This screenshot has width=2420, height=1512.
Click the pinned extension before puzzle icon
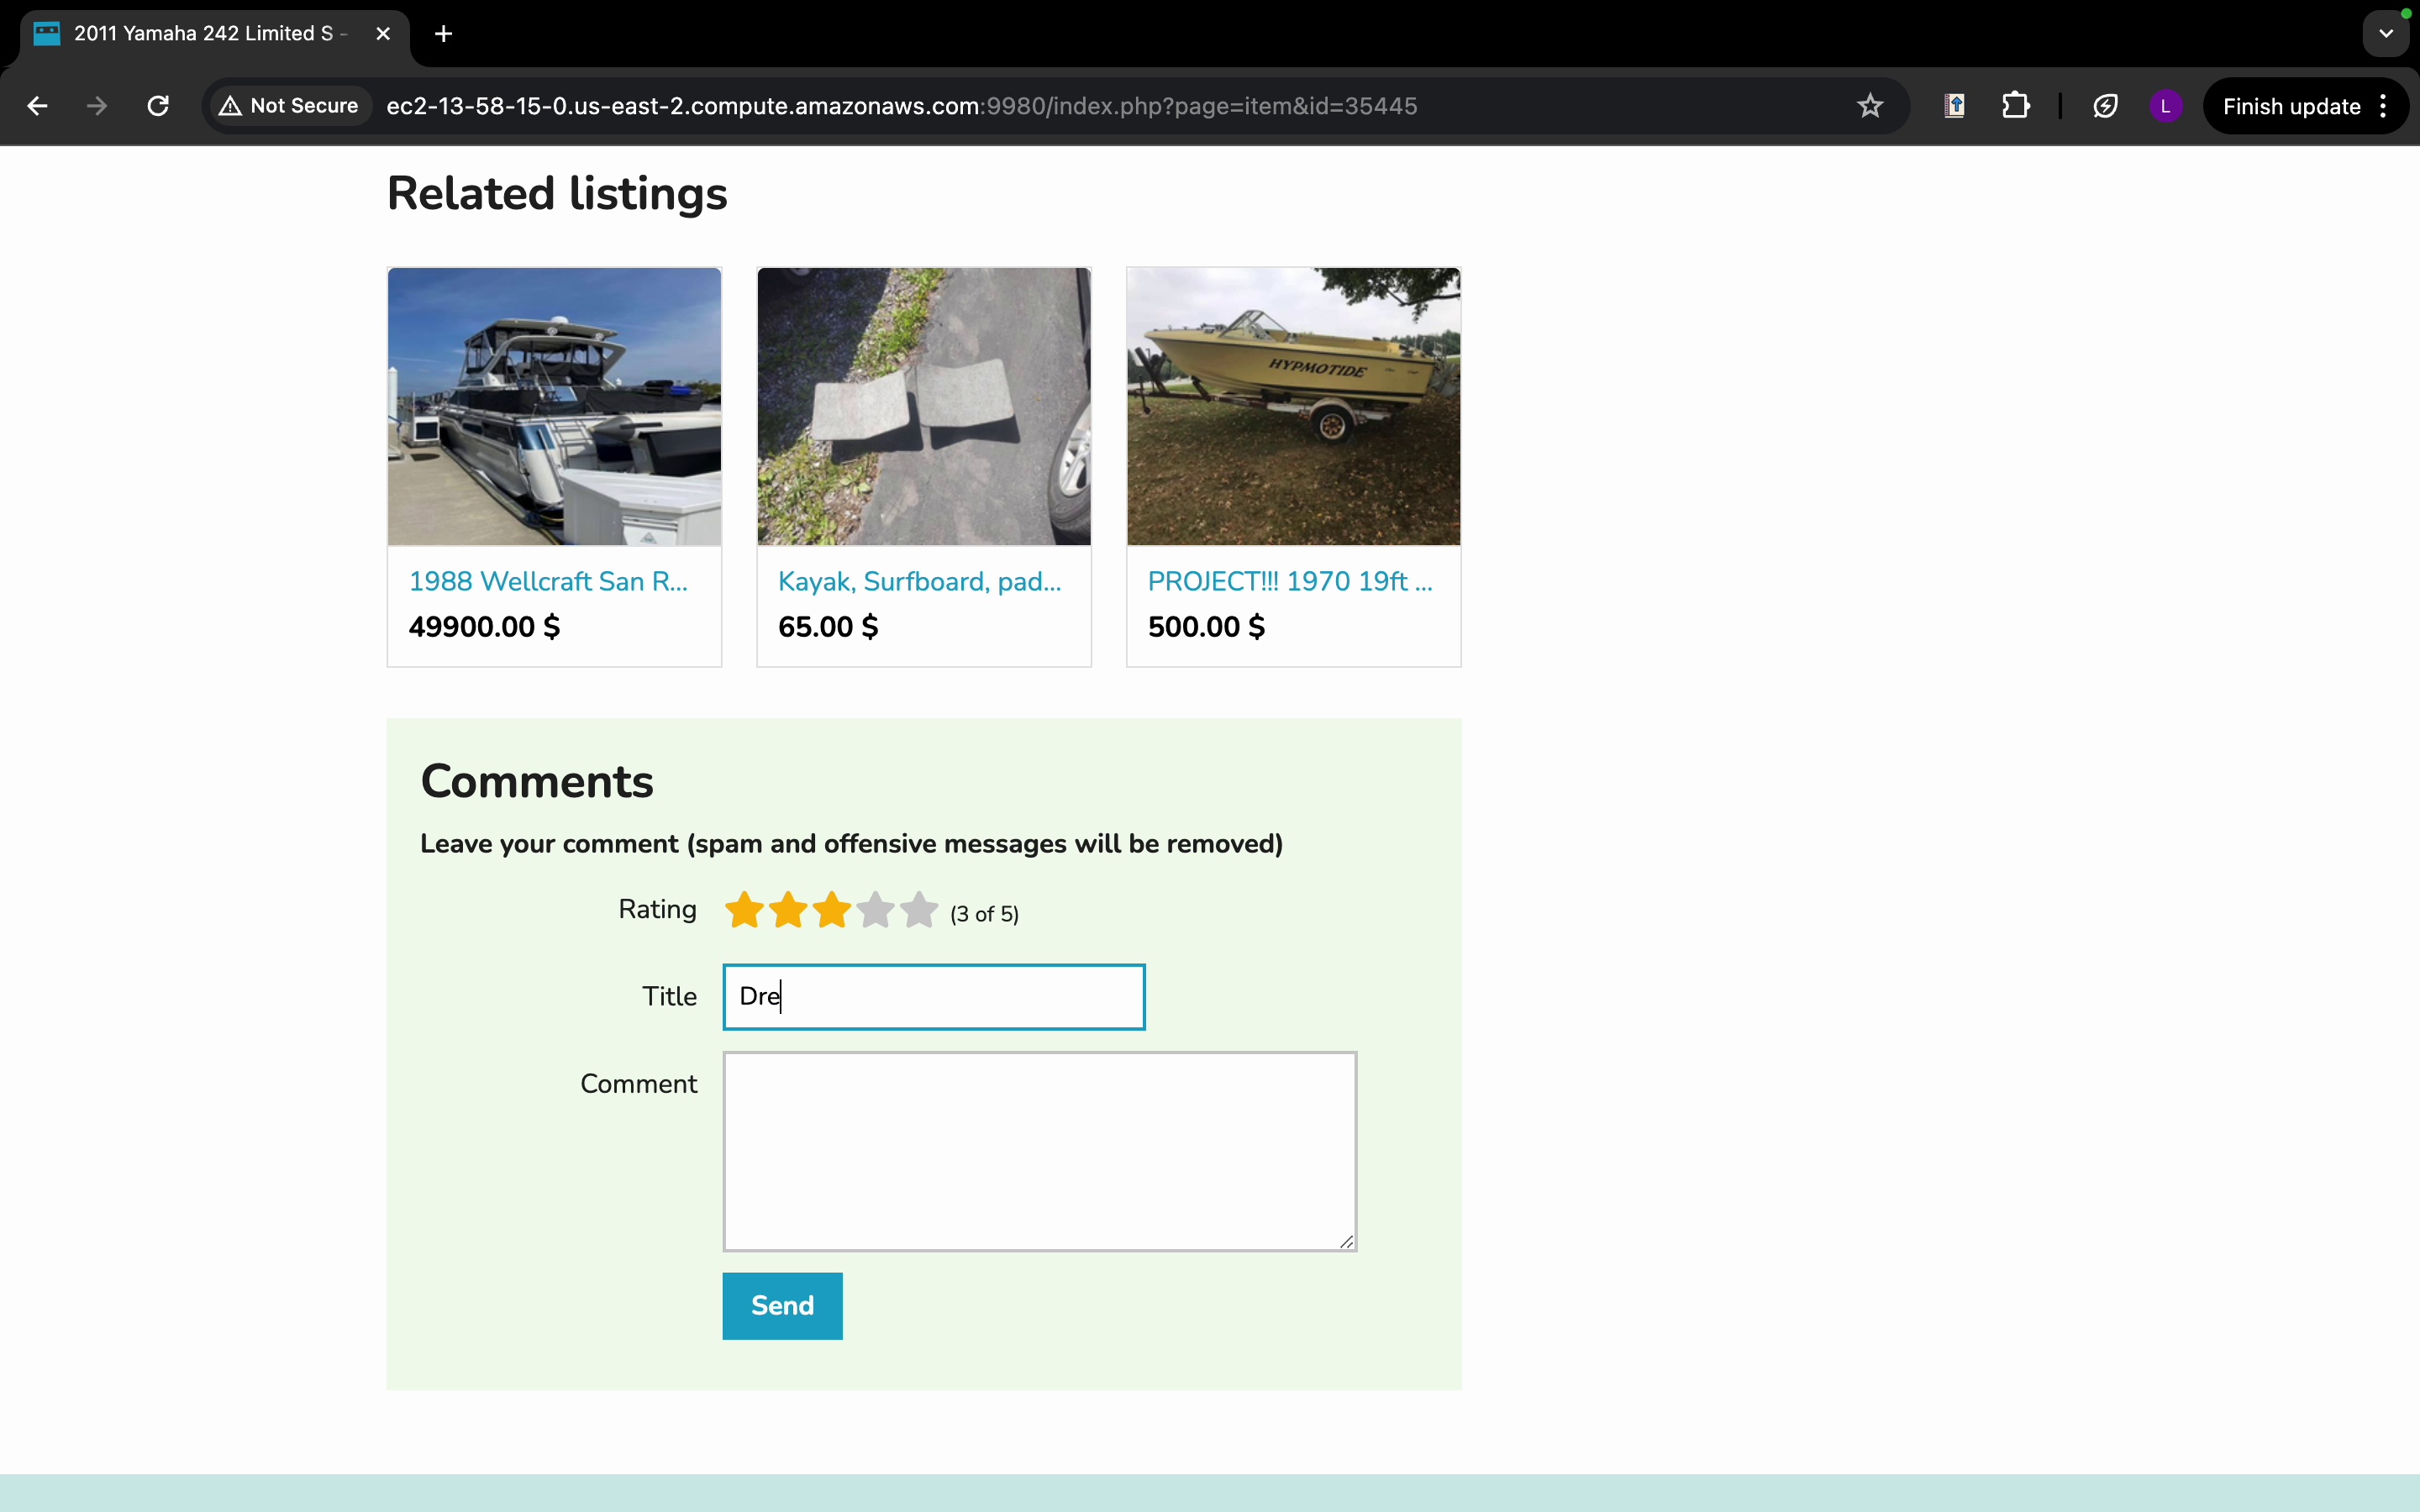pos(1954,106)
